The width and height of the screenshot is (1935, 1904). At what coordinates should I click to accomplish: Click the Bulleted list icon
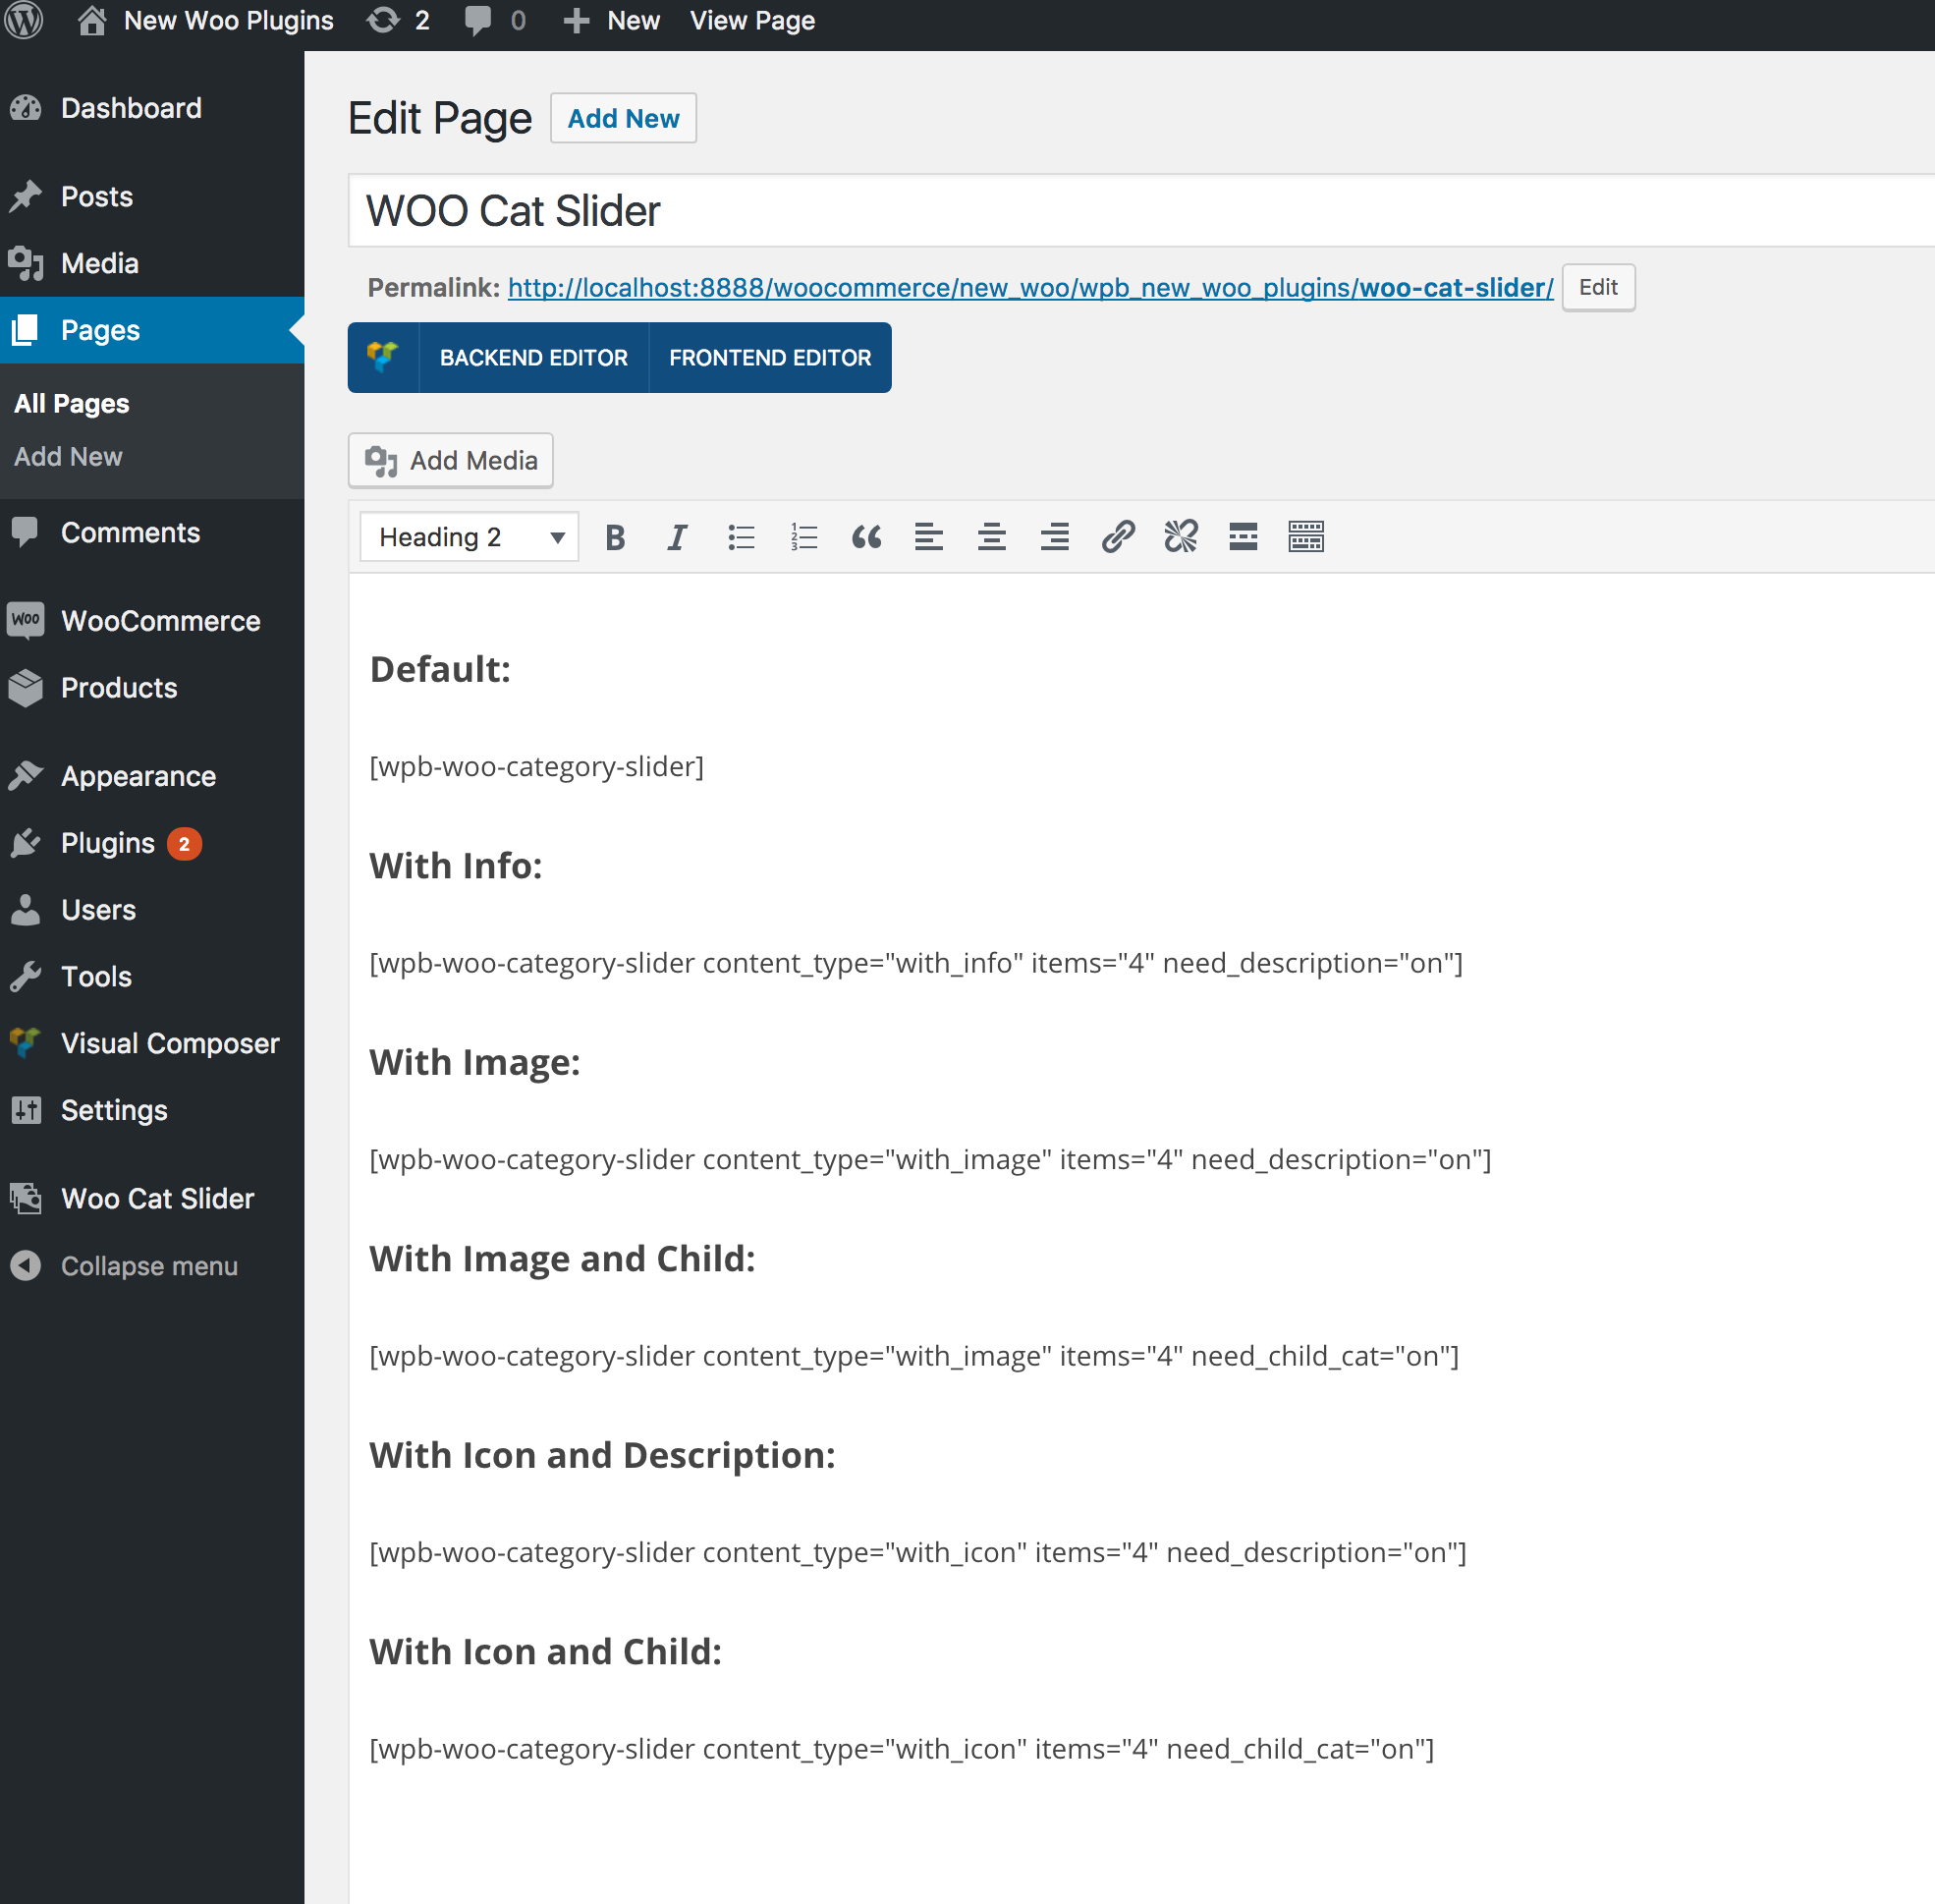point(741,537)
